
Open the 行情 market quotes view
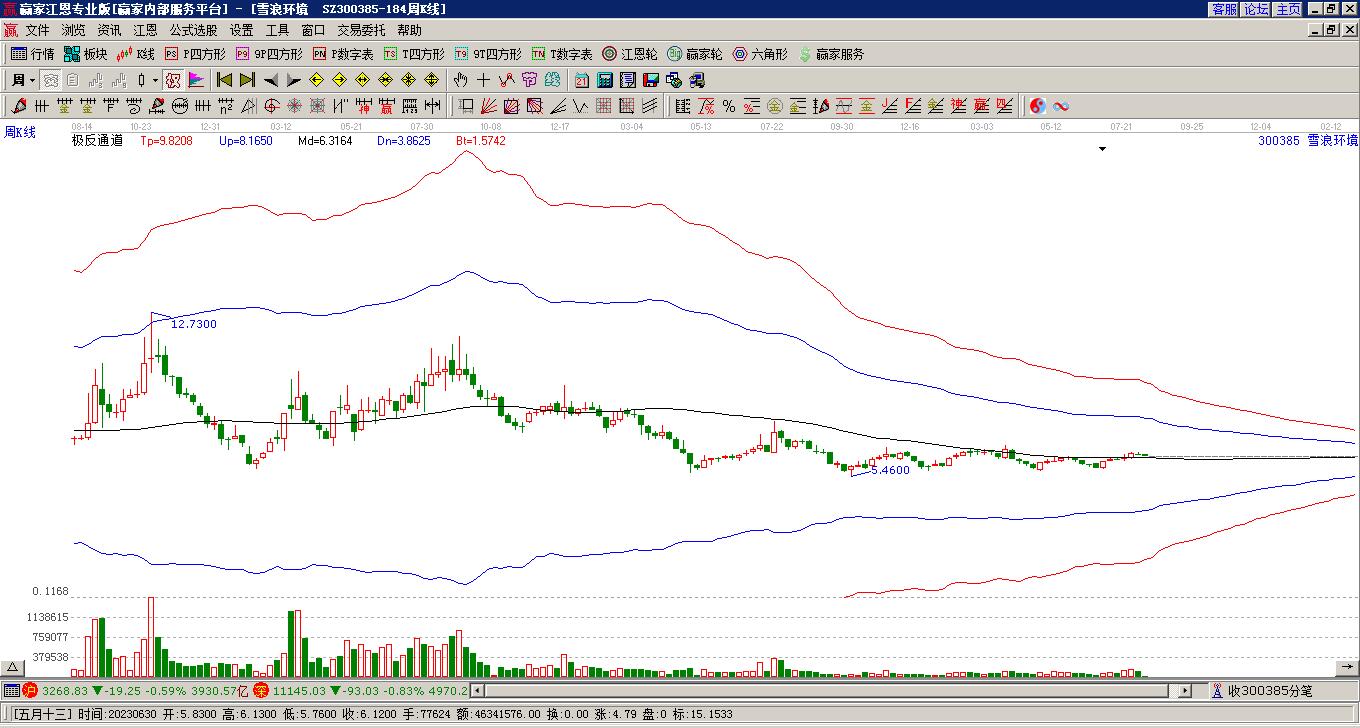(33, 54)
